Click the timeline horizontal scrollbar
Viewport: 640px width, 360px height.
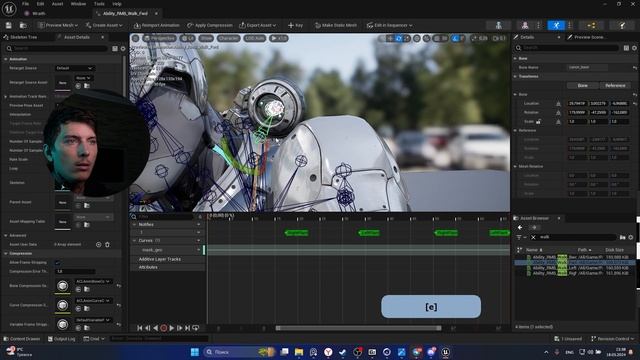[358, 328]
